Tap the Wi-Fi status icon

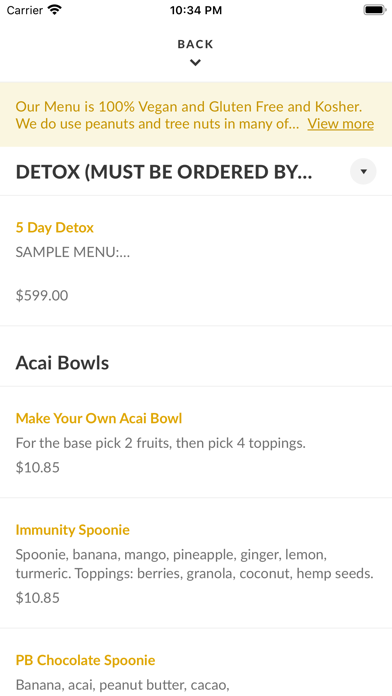coord(55,10)
